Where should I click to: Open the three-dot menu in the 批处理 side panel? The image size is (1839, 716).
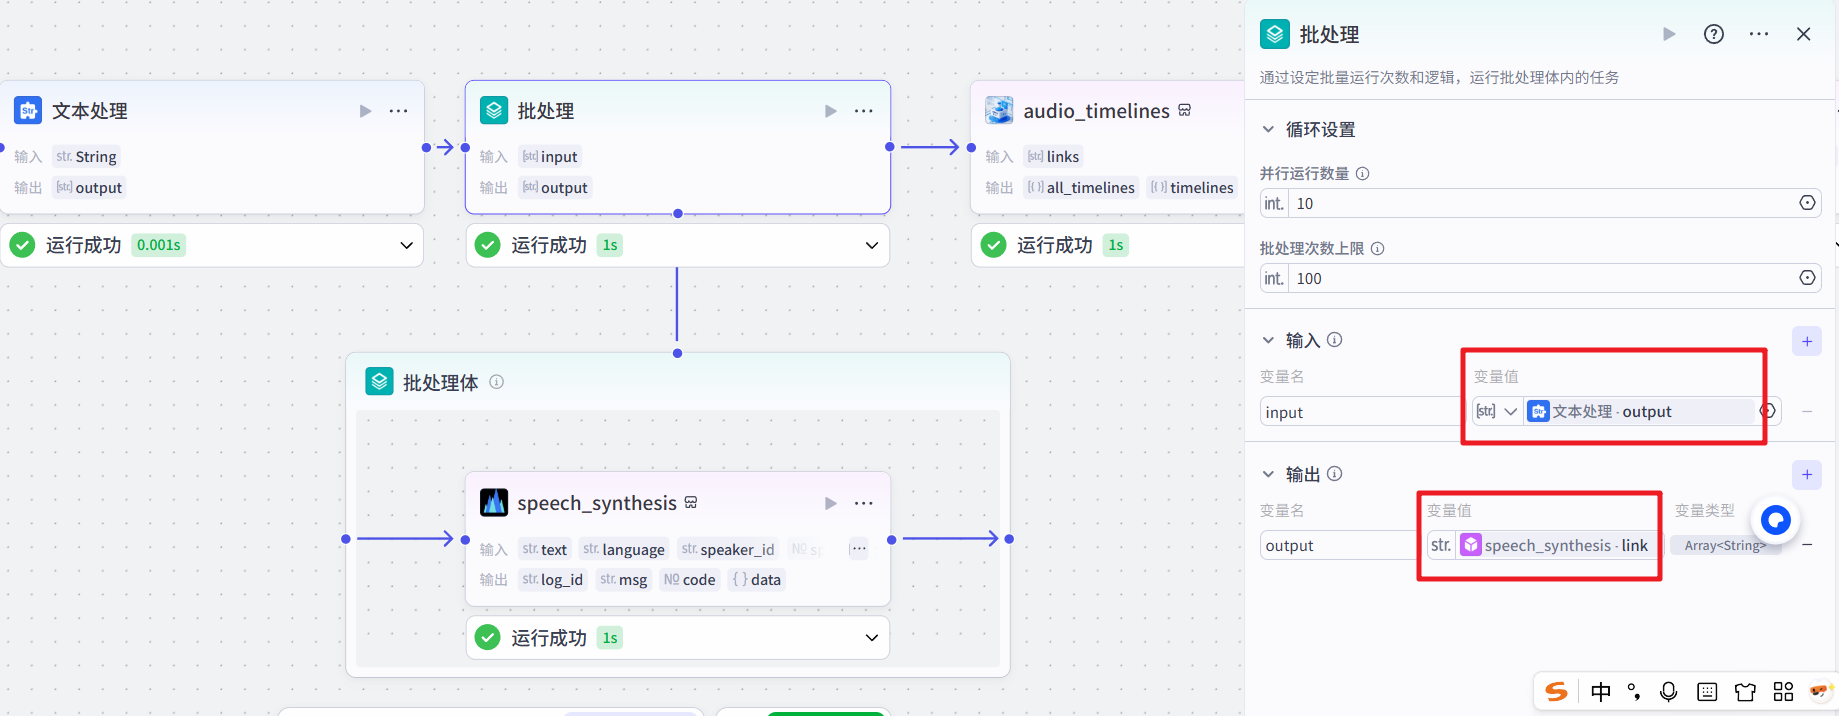tap(1758, 34)
